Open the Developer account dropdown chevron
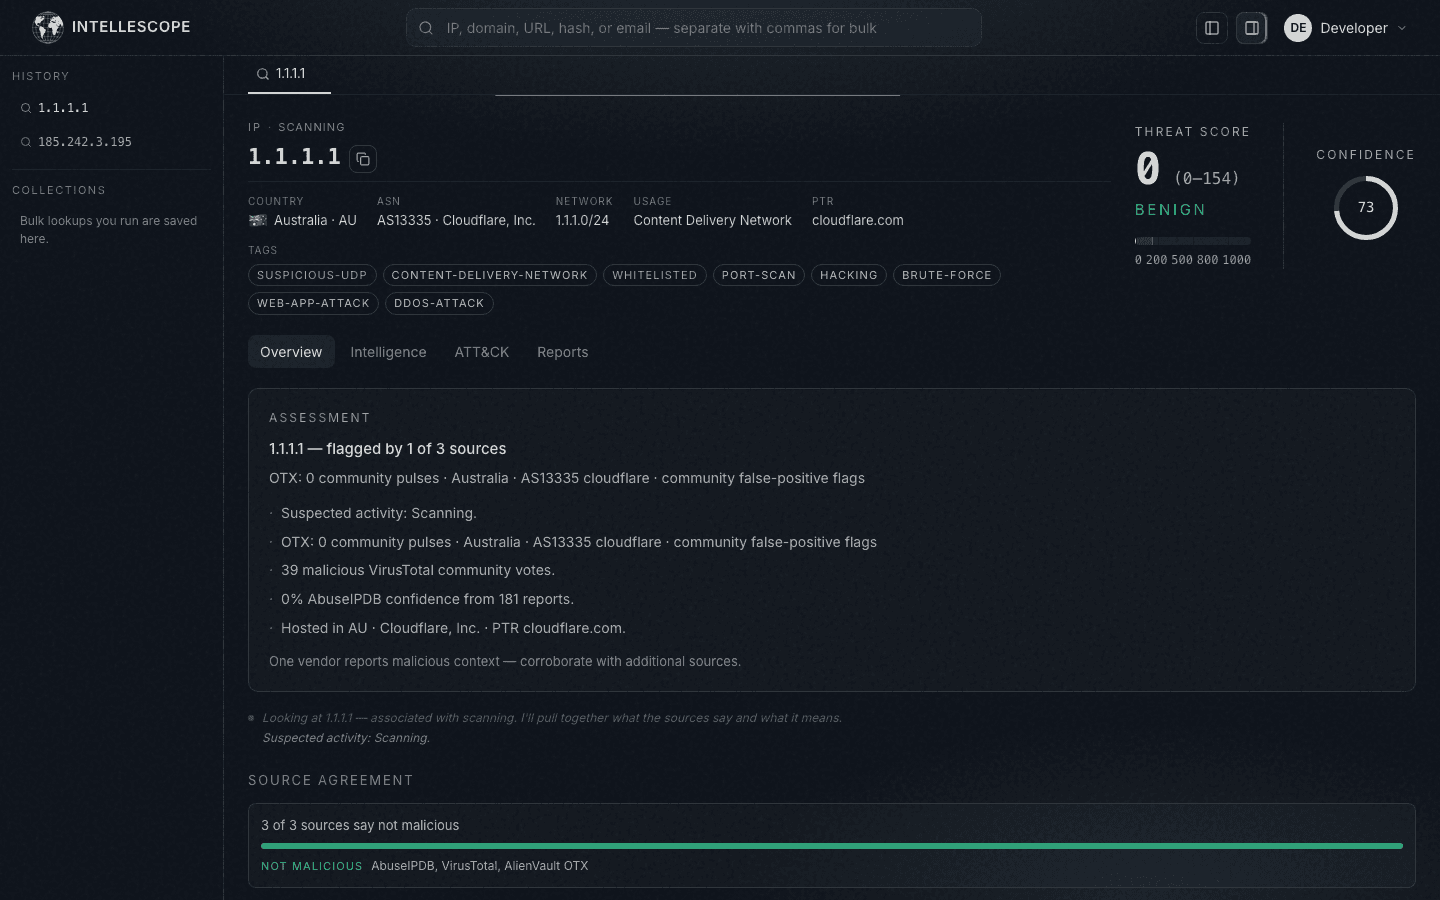Viewport: 1440px width, 900px height. (x=1402, y=28)
